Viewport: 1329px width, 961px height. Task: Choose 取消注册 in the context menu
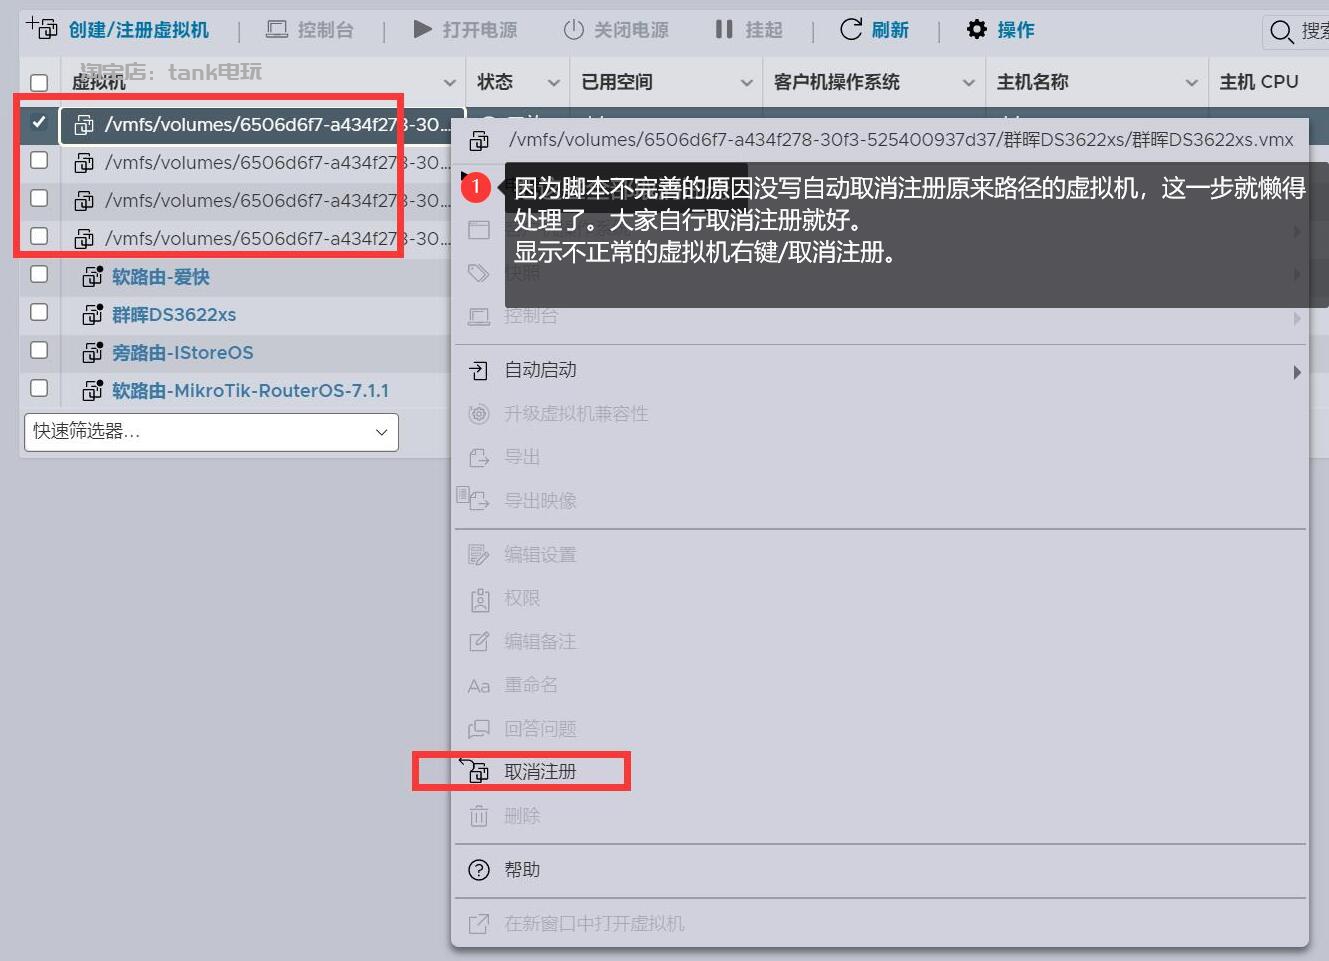[x=540, y=772]
